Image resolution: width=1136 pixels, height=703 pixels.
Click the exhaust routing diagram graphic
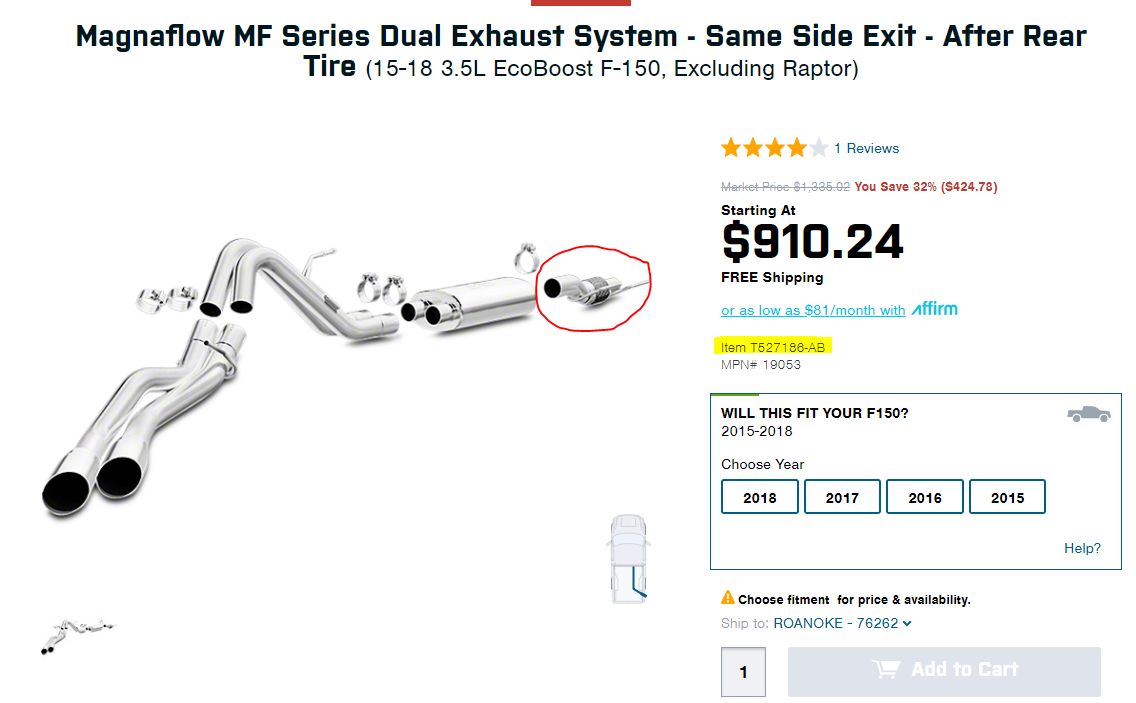[x=629, y=558]
